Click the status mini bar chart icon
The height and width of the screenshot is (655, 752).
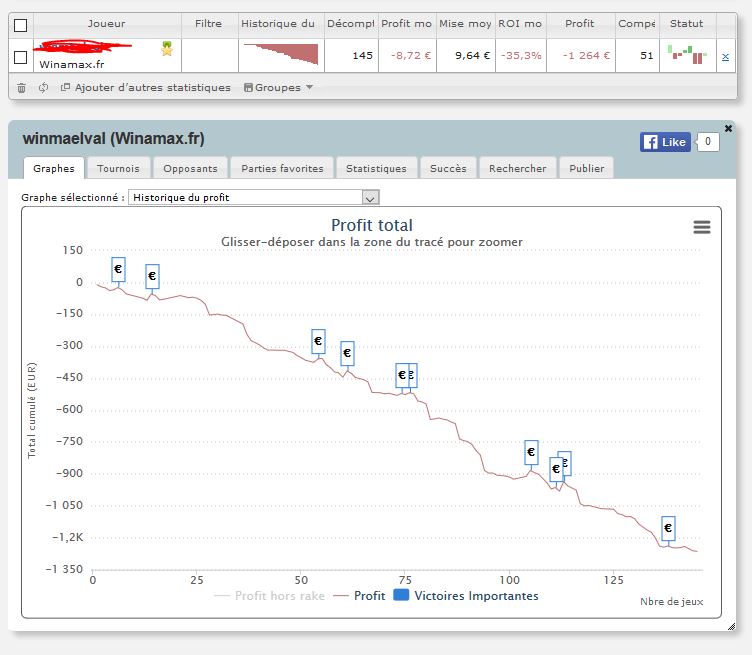coord(687,55)
